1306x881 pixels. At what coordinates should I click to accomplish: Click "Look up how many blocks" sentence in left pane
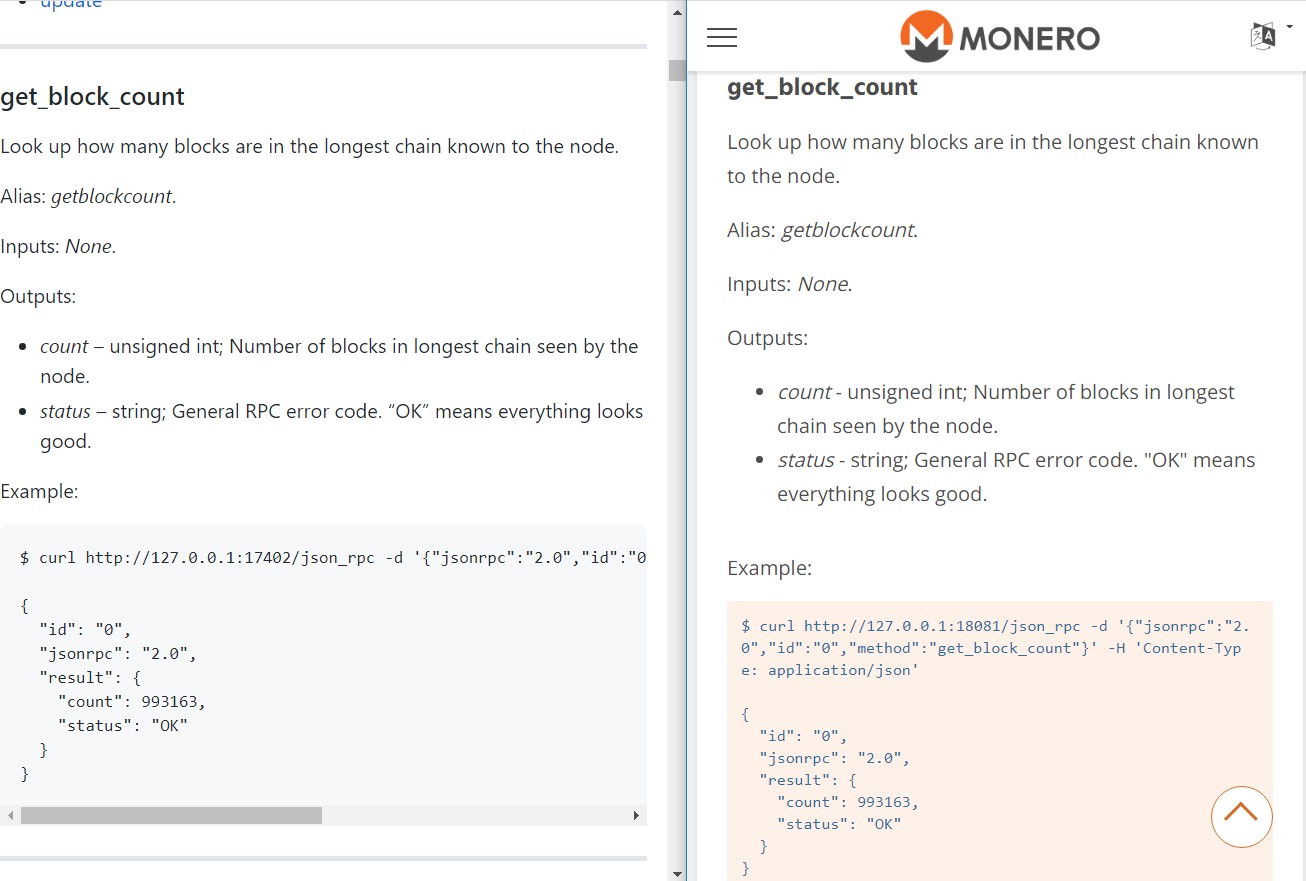coord(310,146)
